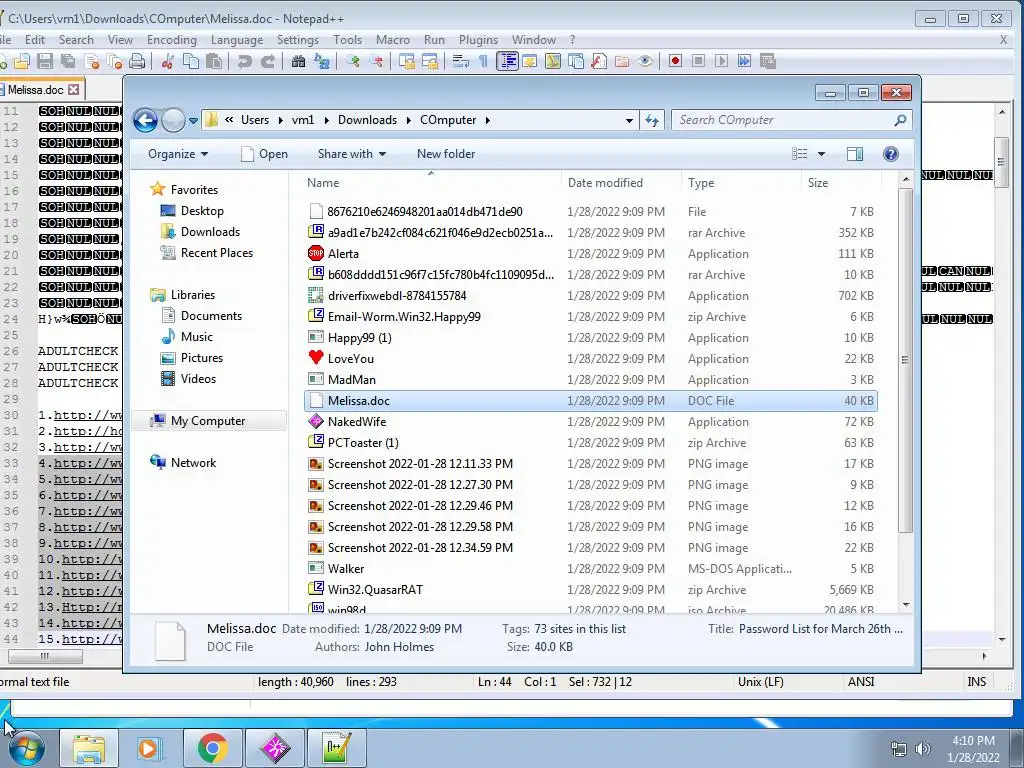This screenshot has width=1024, height=768.
Task: Toggle INS insert mode in status bar
Action: 976,682
